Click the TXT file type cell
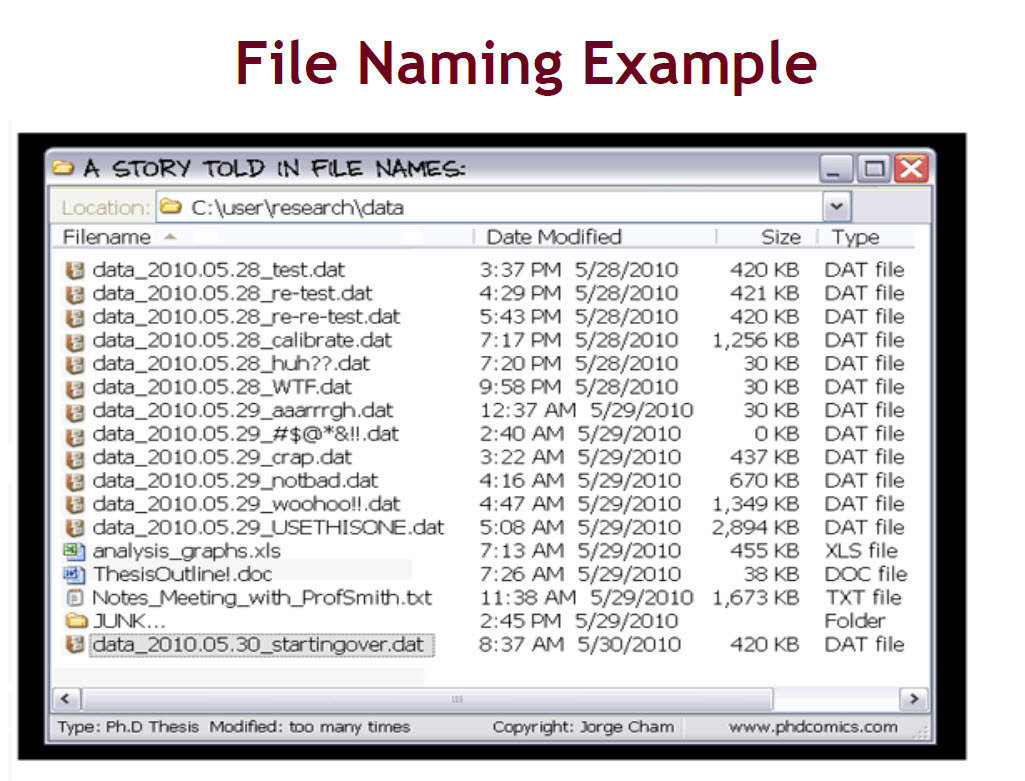1025x781 pixels. coord(864,597)
